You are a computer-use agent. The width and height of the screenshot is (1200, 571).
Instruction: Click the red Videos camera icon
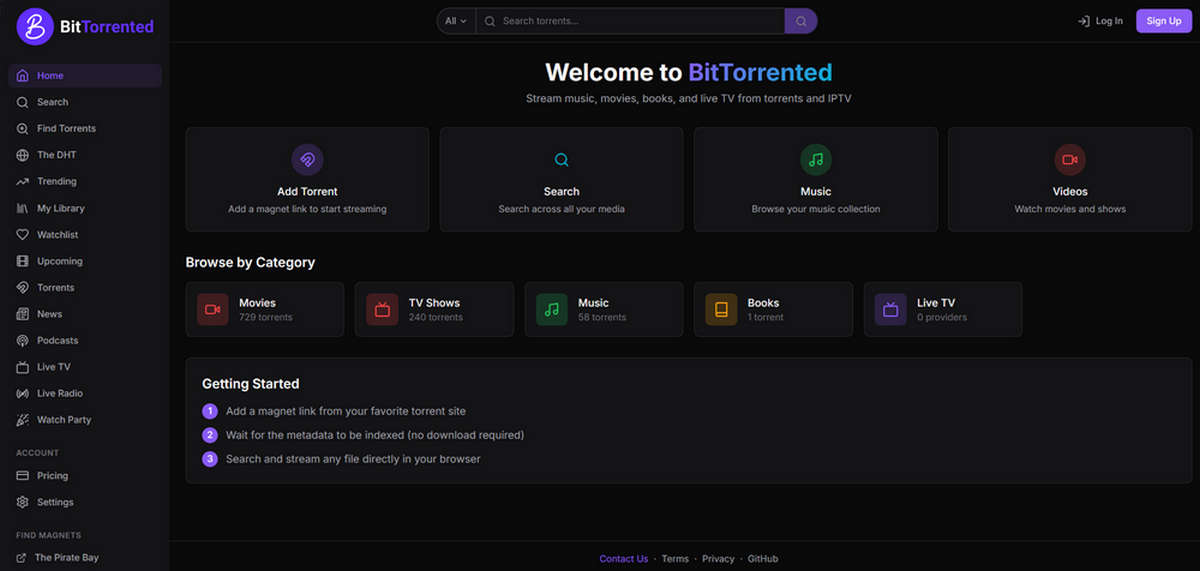[1070, 160]
